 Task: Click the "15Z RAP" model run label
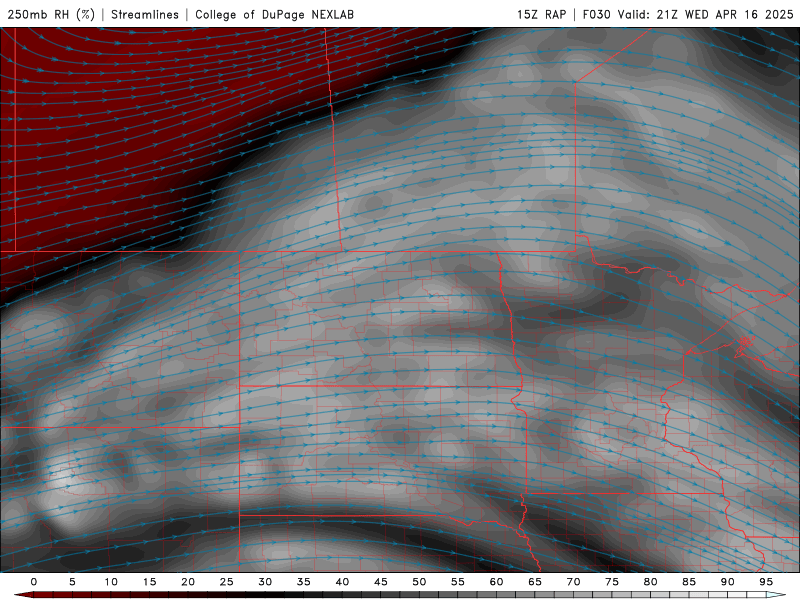tap(541, 14)
